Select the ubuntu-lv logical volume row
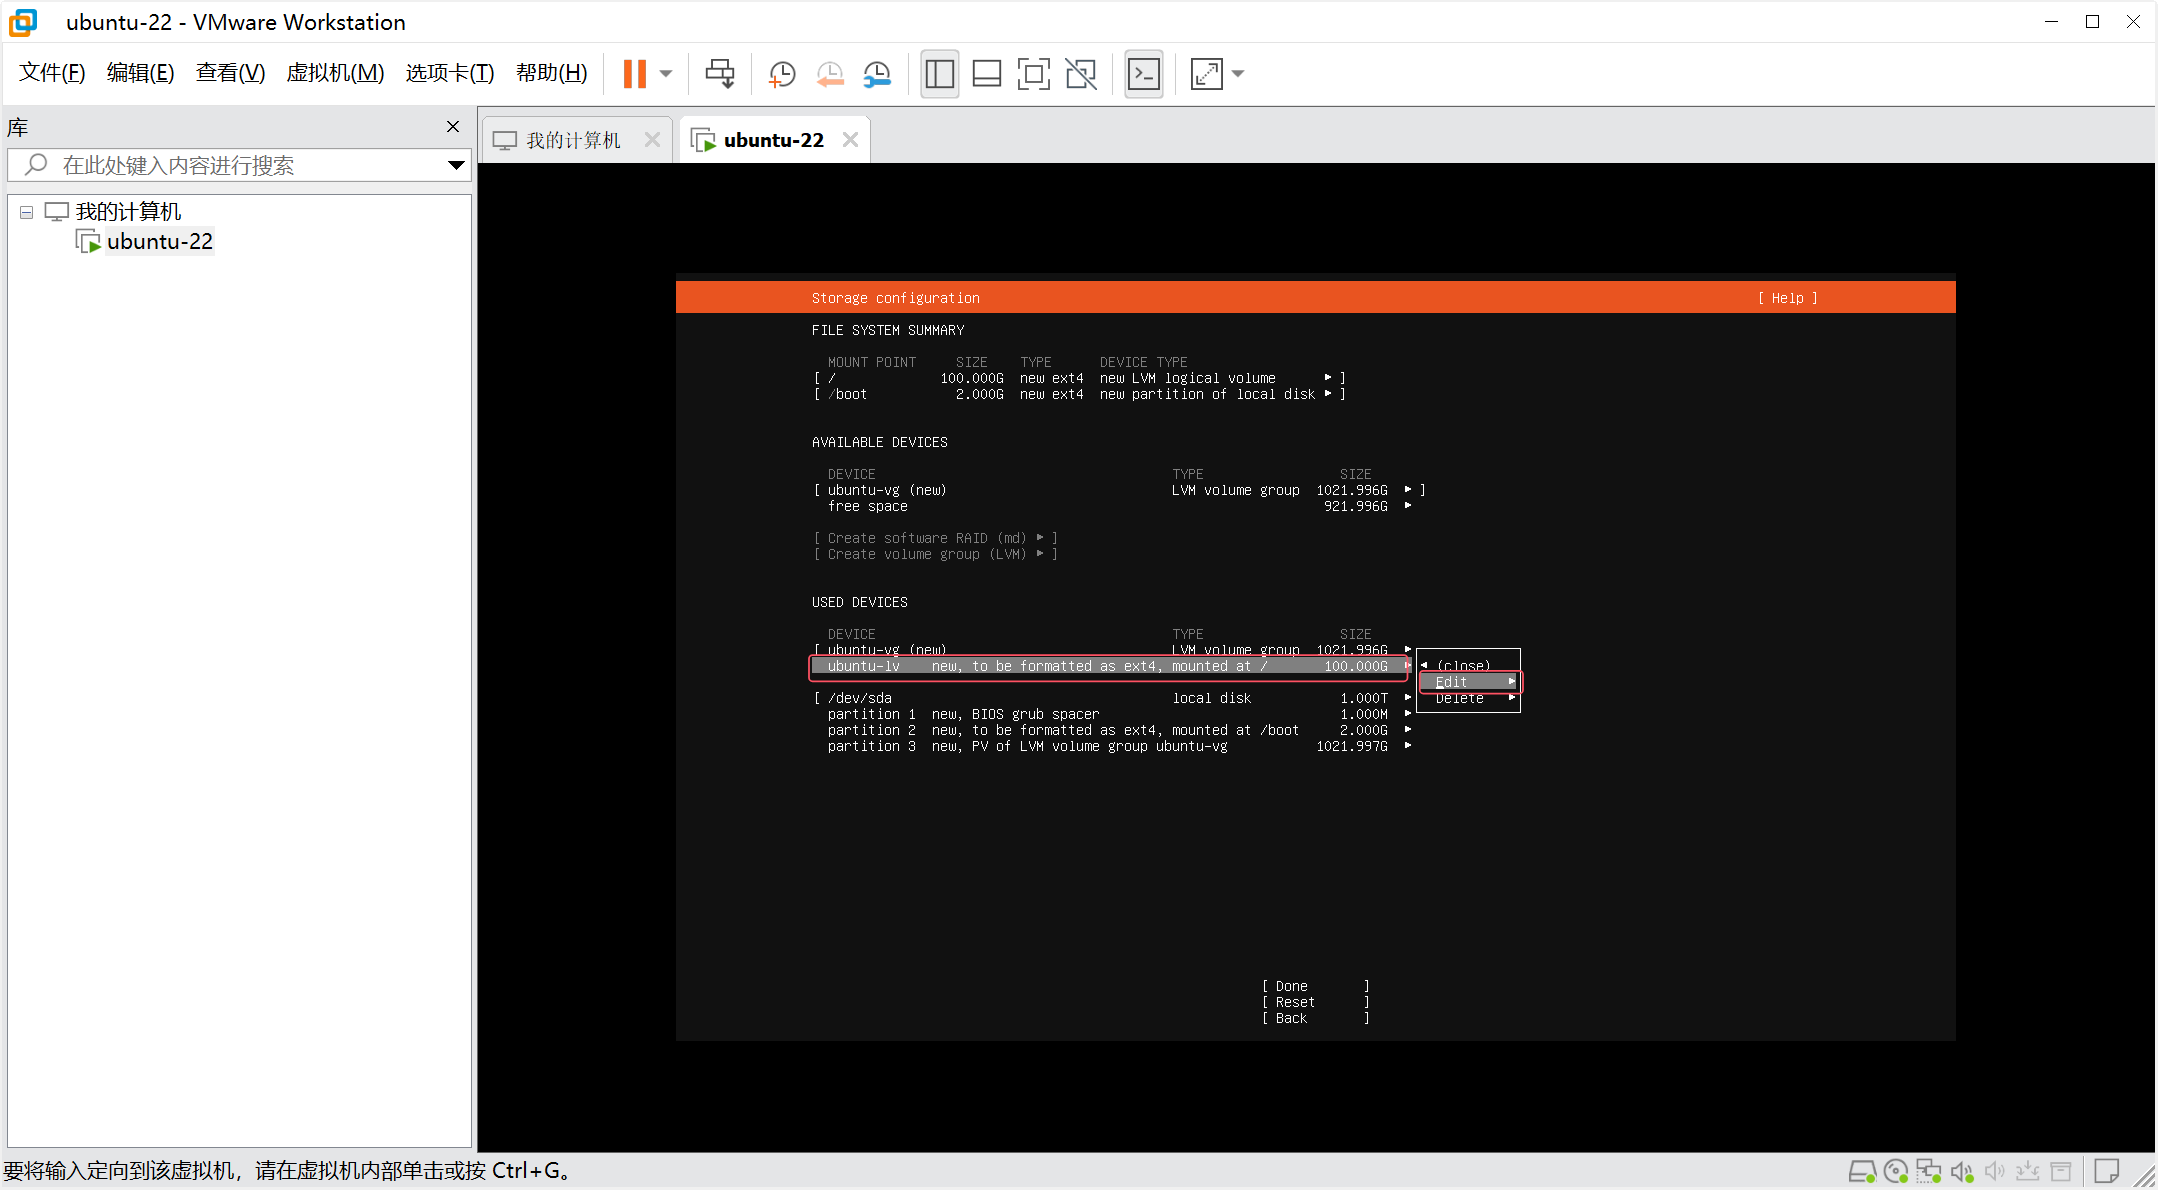The width and height of the screenshot is (2158, 1190). [1108, 666]
